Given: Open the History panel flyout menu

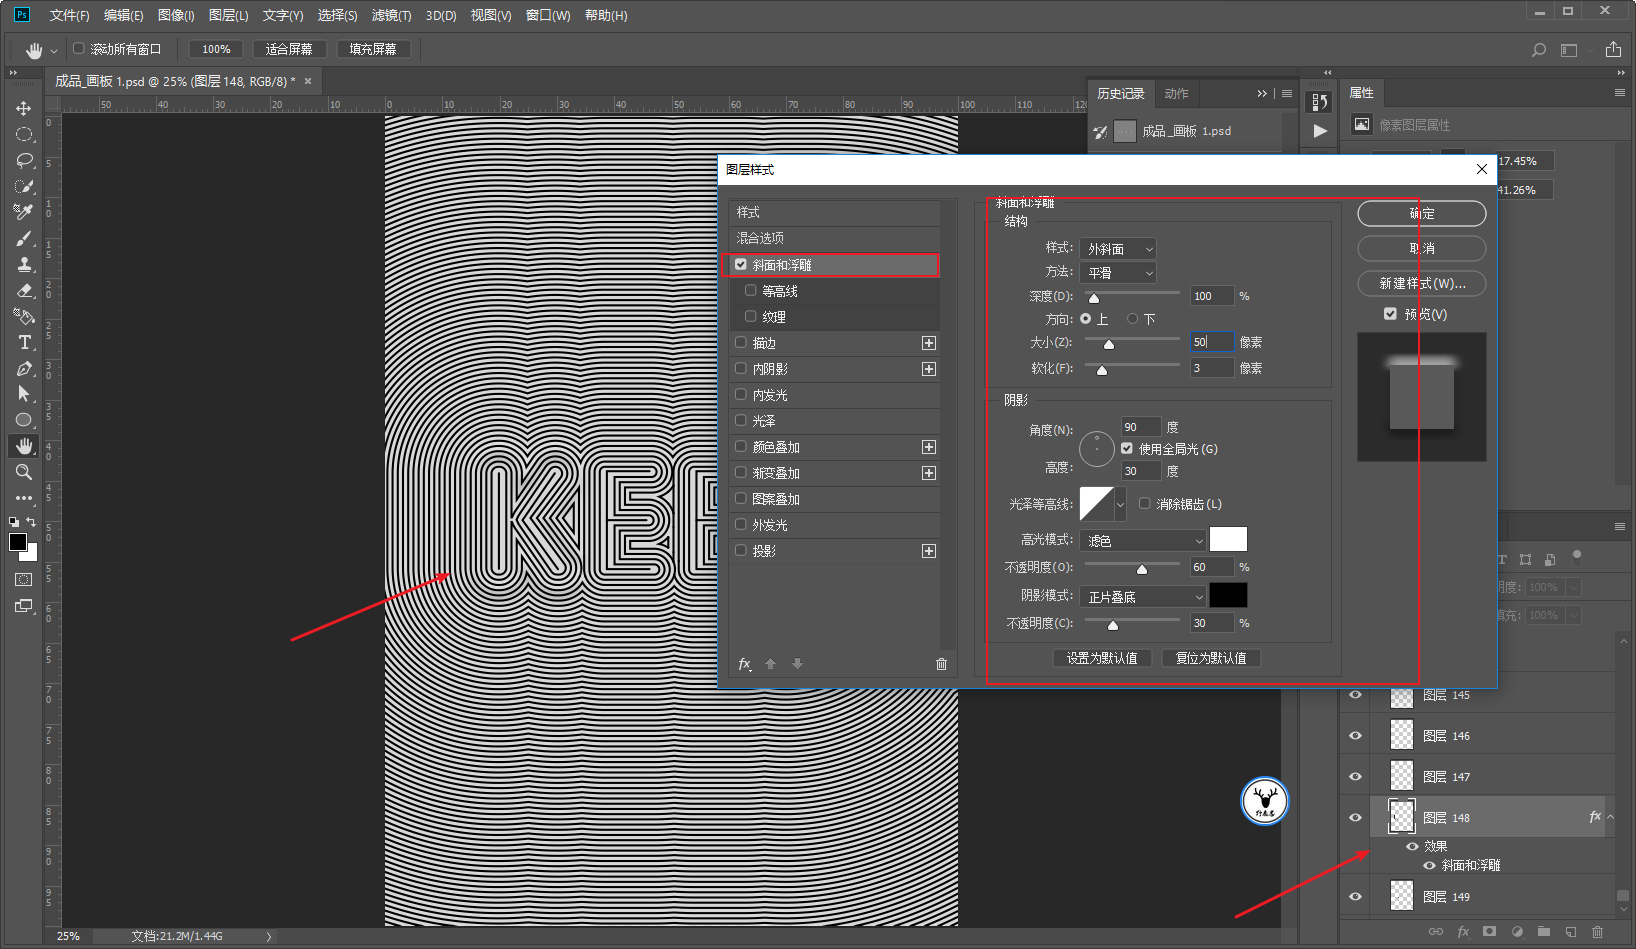Looking at the screenshot, I should [x=1287, y=94].
